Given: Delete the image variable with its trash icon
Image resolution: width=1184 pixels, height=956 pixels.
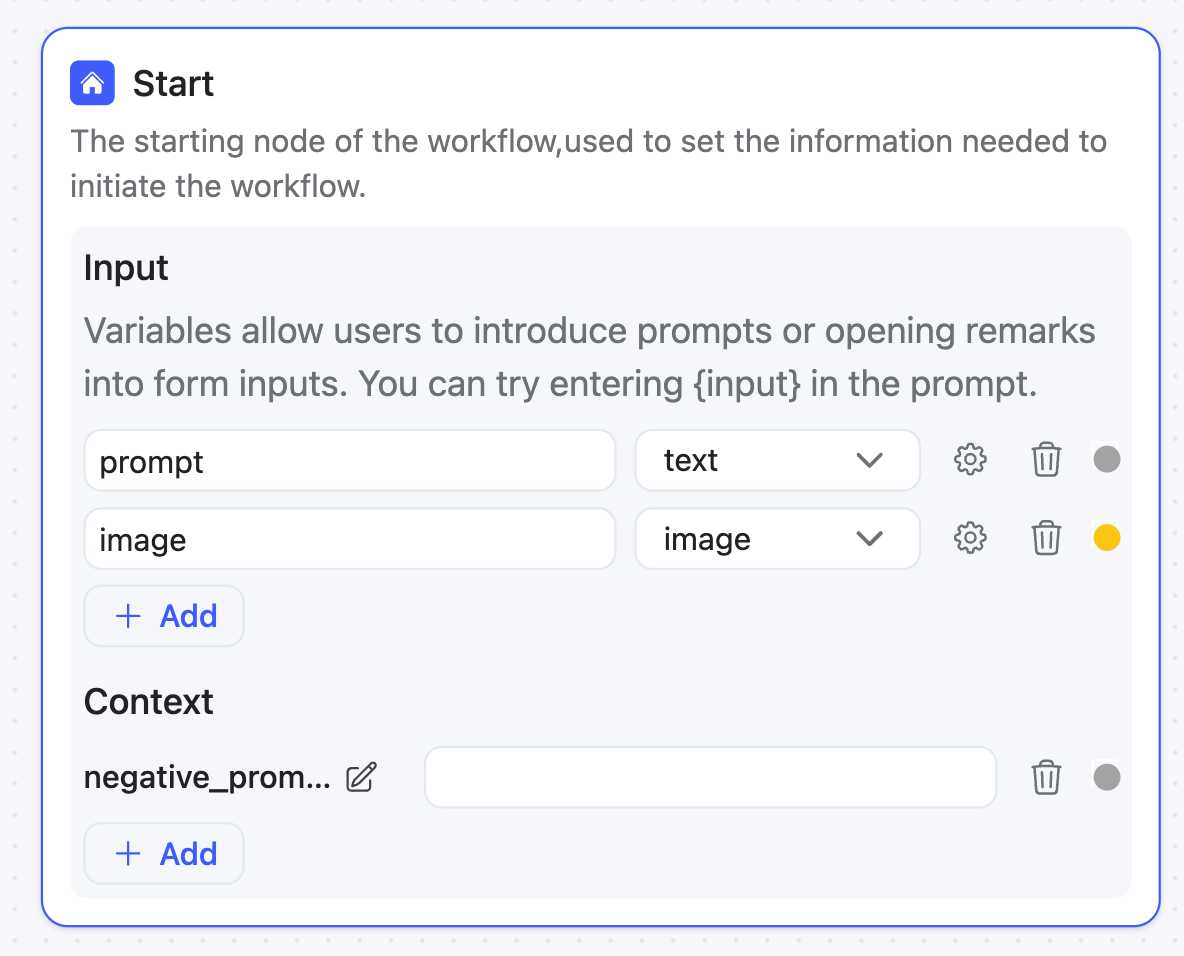Looking at the screenshot, I should [x=1046, y=539].
